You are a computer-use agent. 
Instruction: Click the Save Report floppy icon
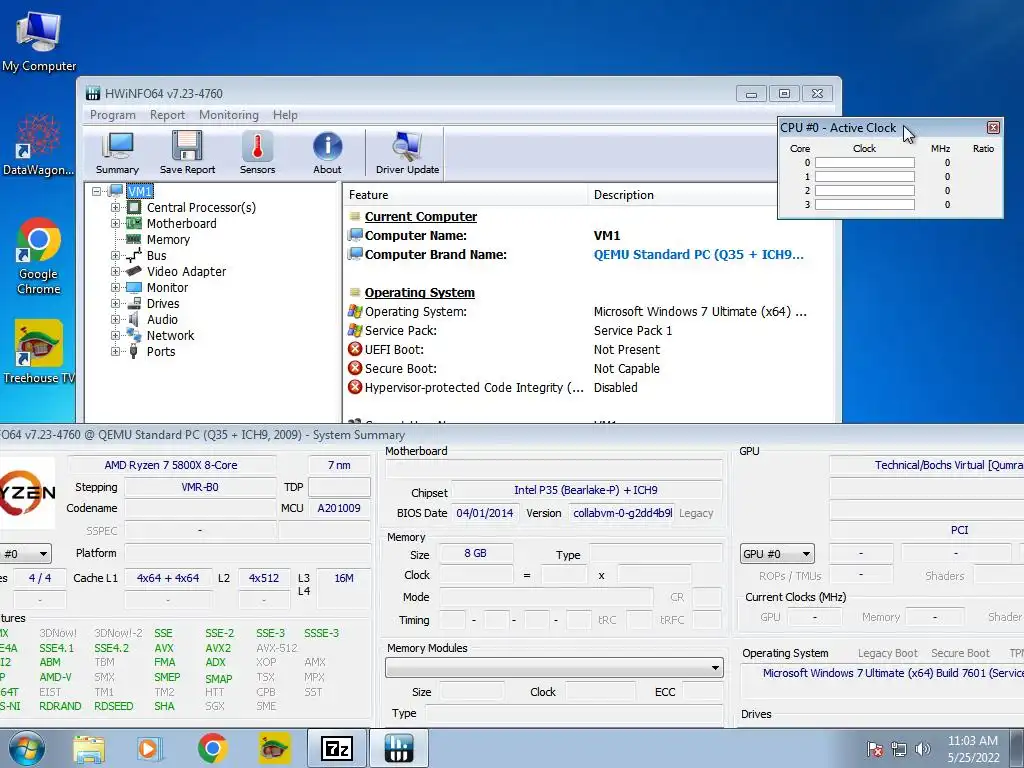(187, 153)
